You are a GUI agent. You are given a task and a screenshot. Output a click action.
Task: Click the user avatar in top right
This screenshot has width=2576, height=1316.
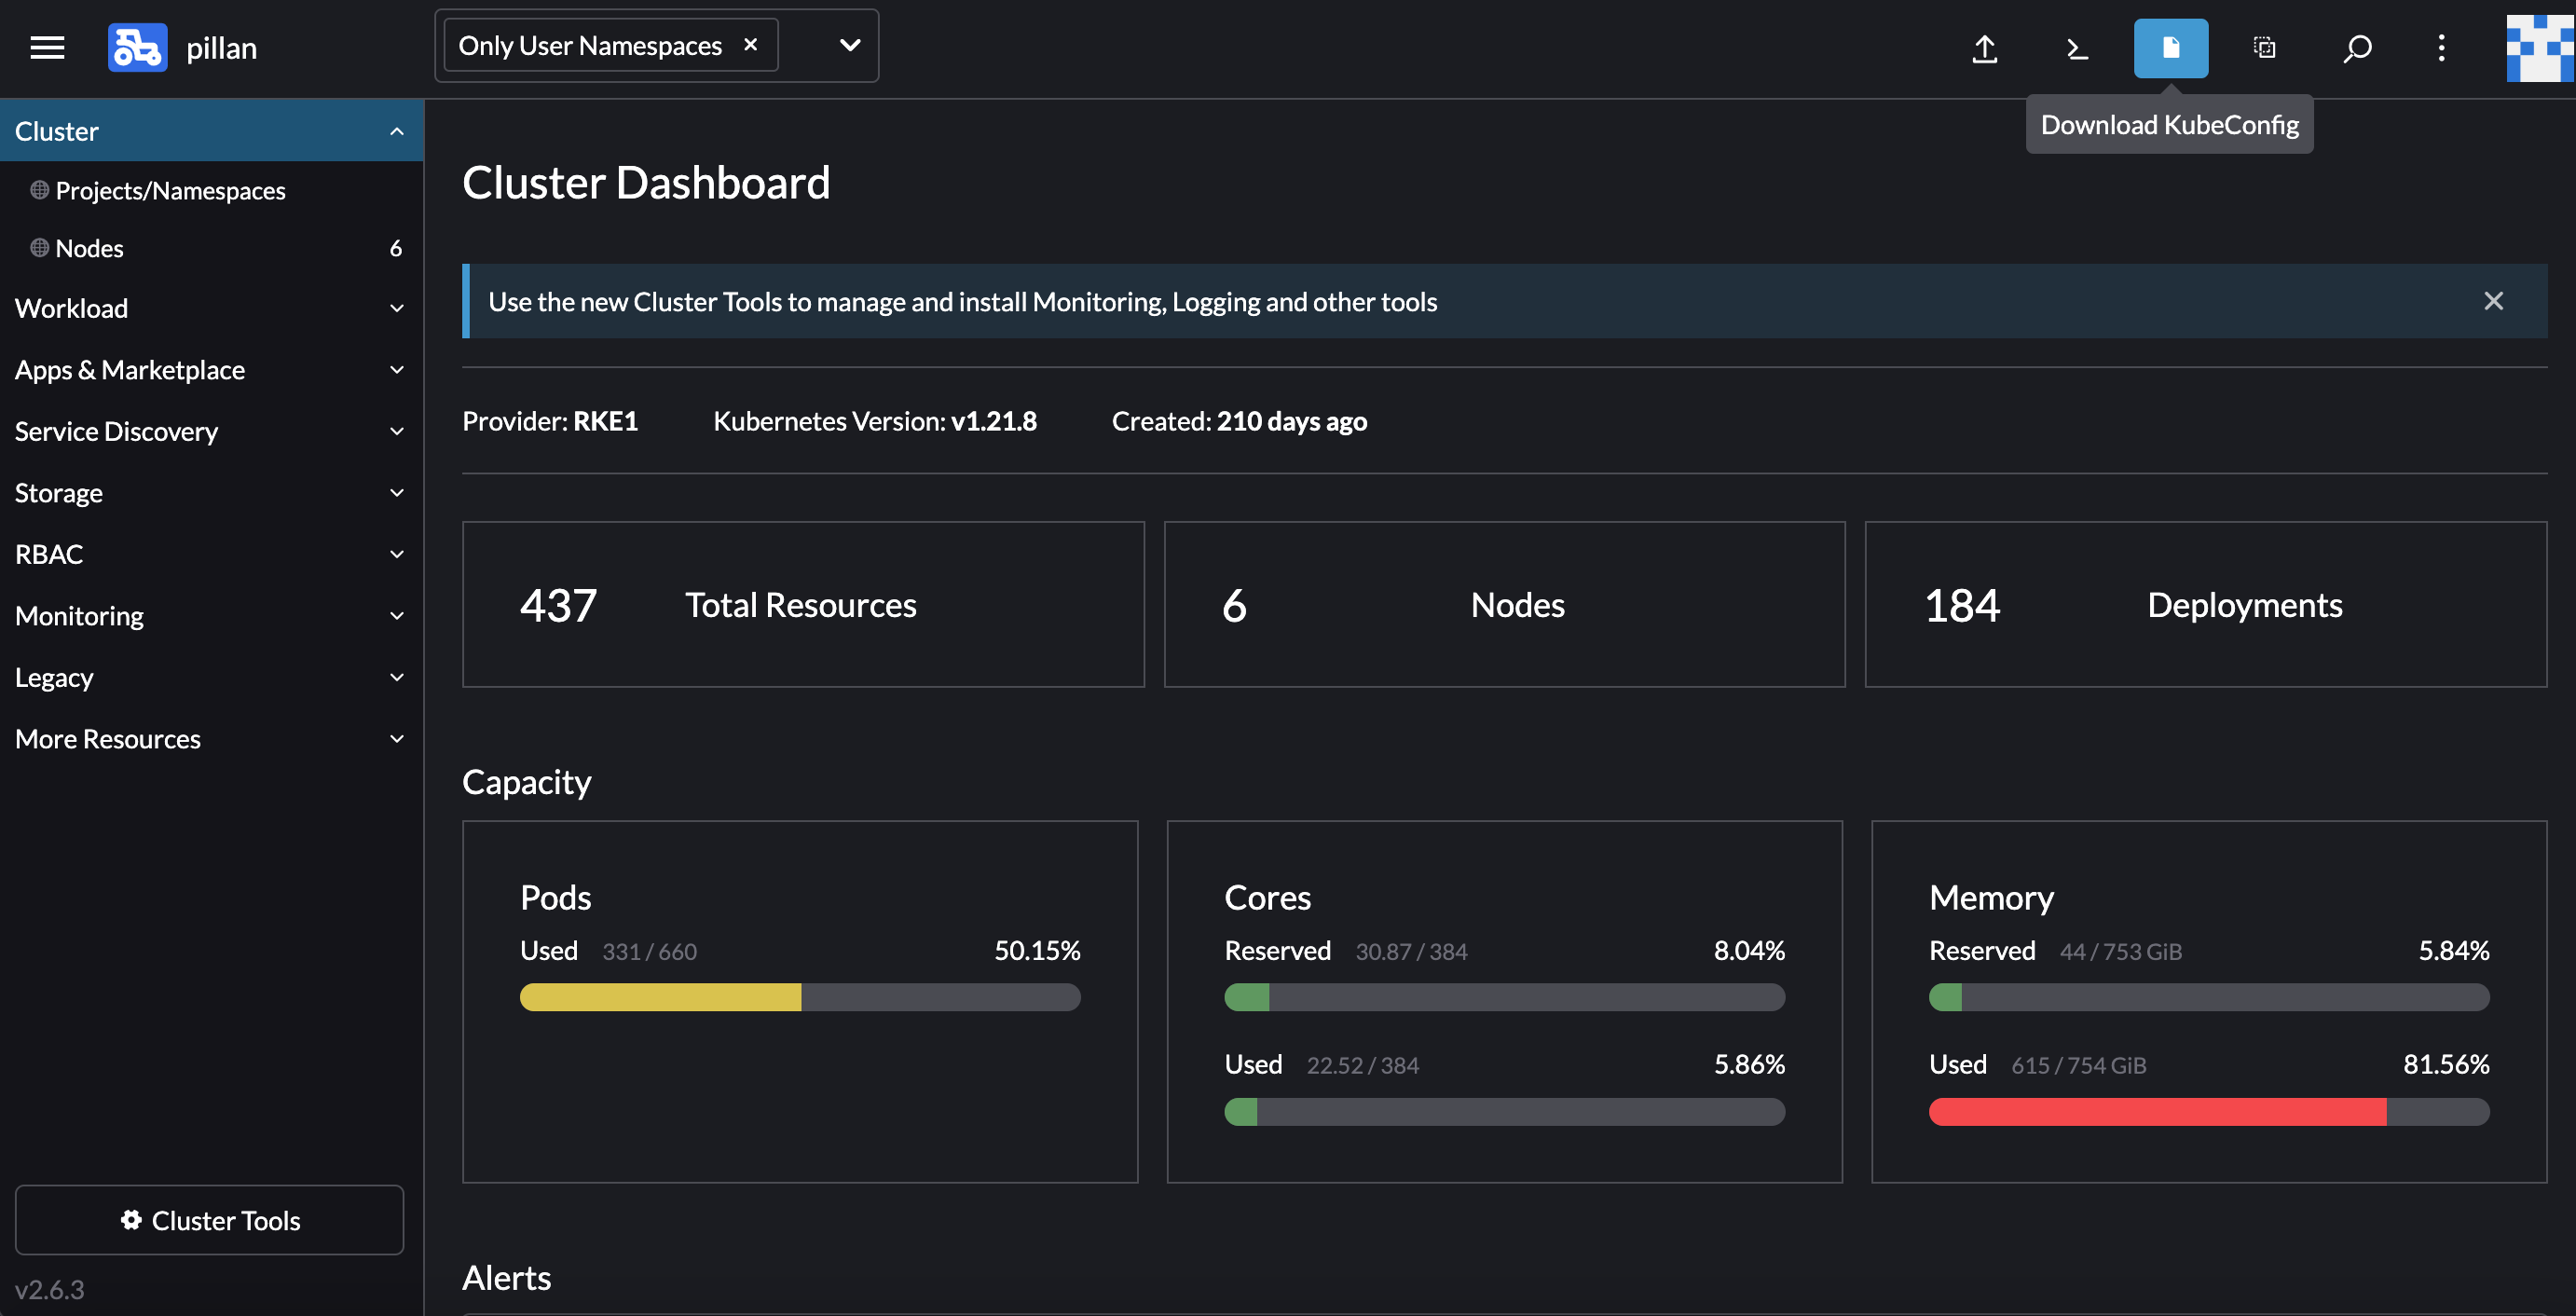click(x=2539, y=48)
